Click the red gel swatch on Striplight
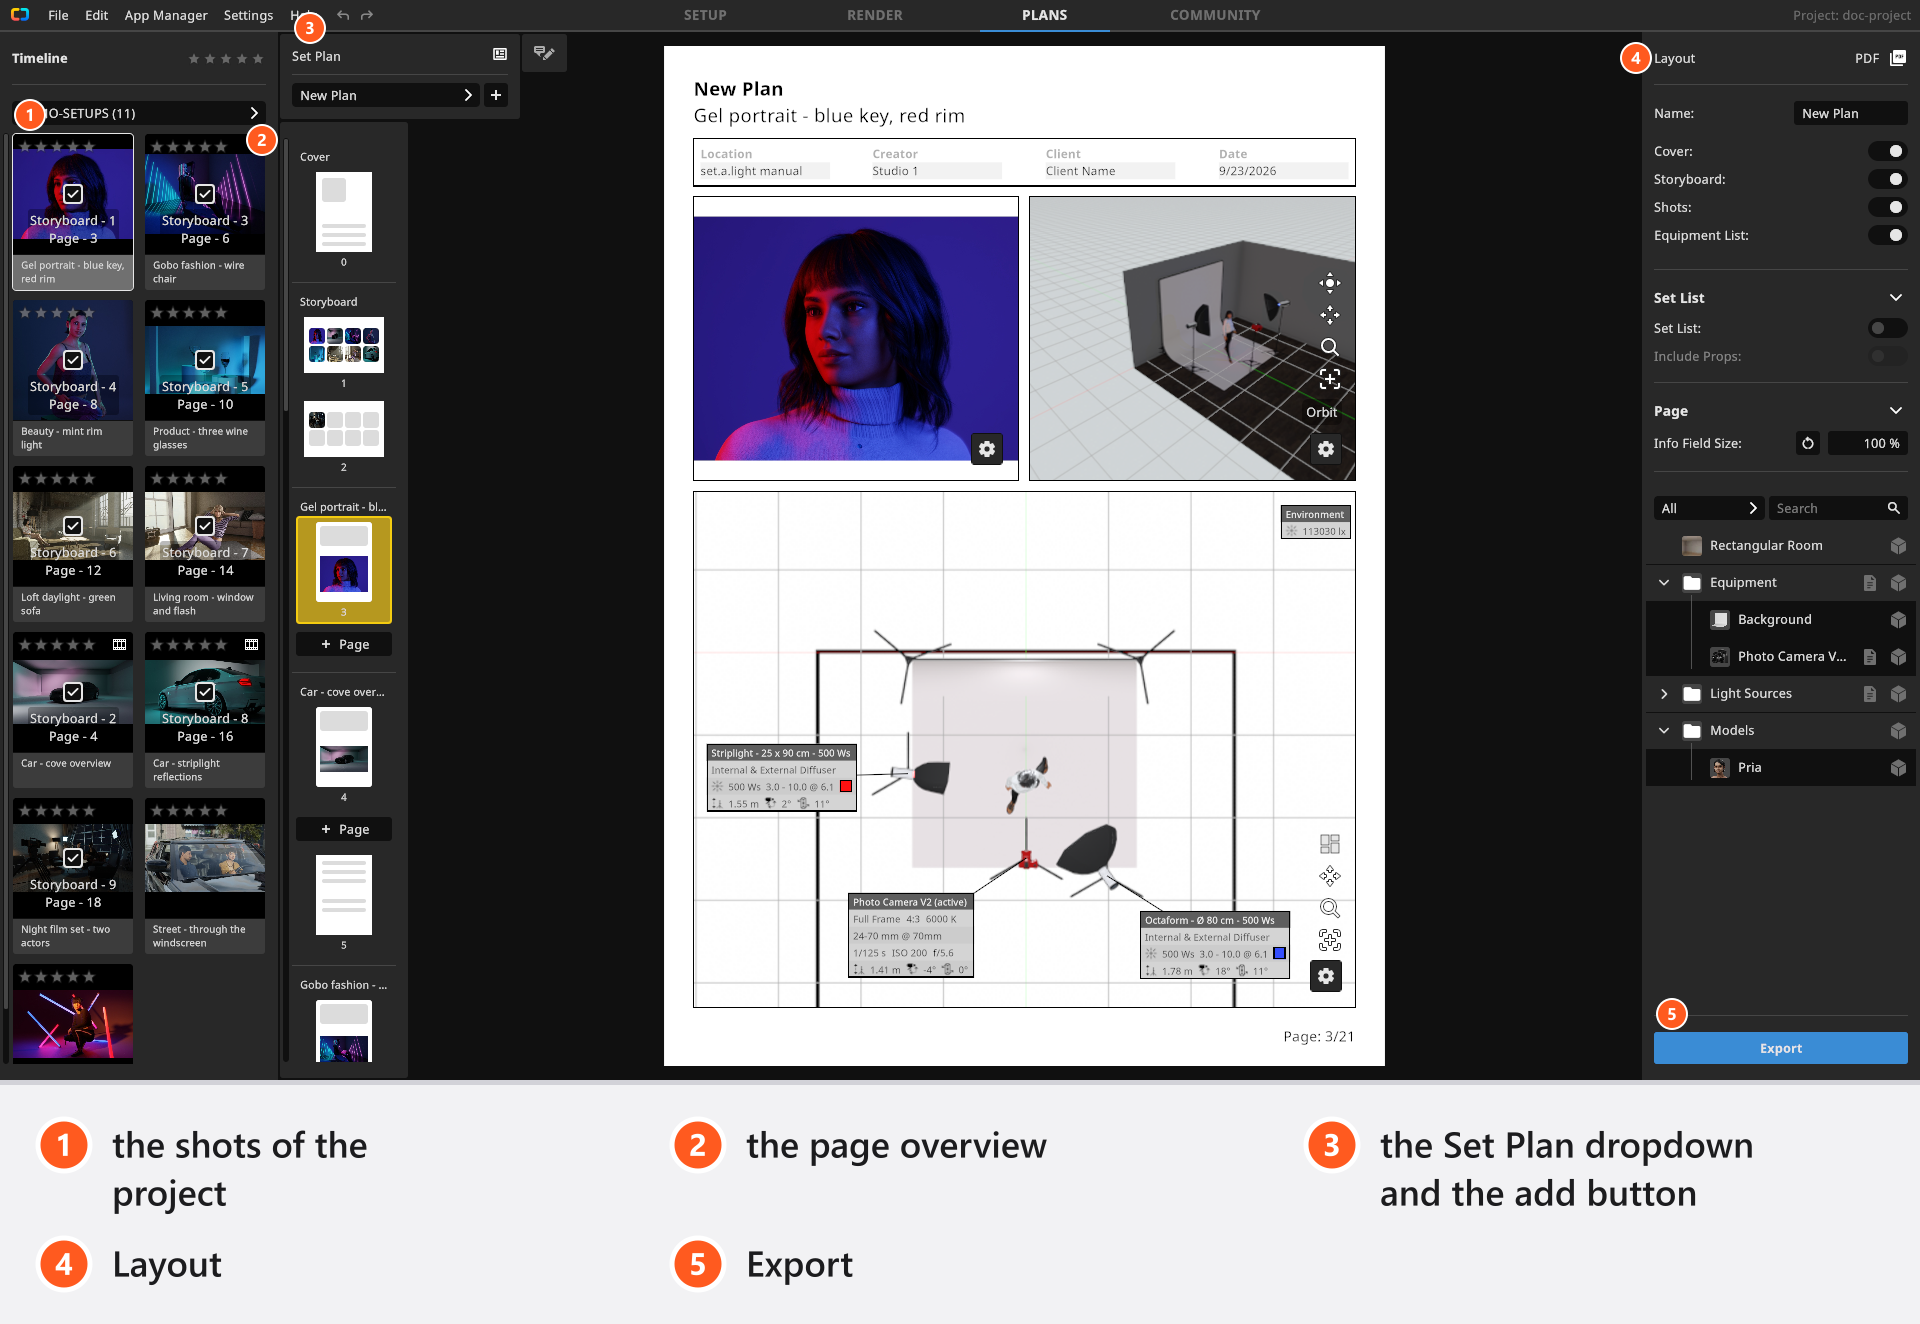 tap(846, 787)
